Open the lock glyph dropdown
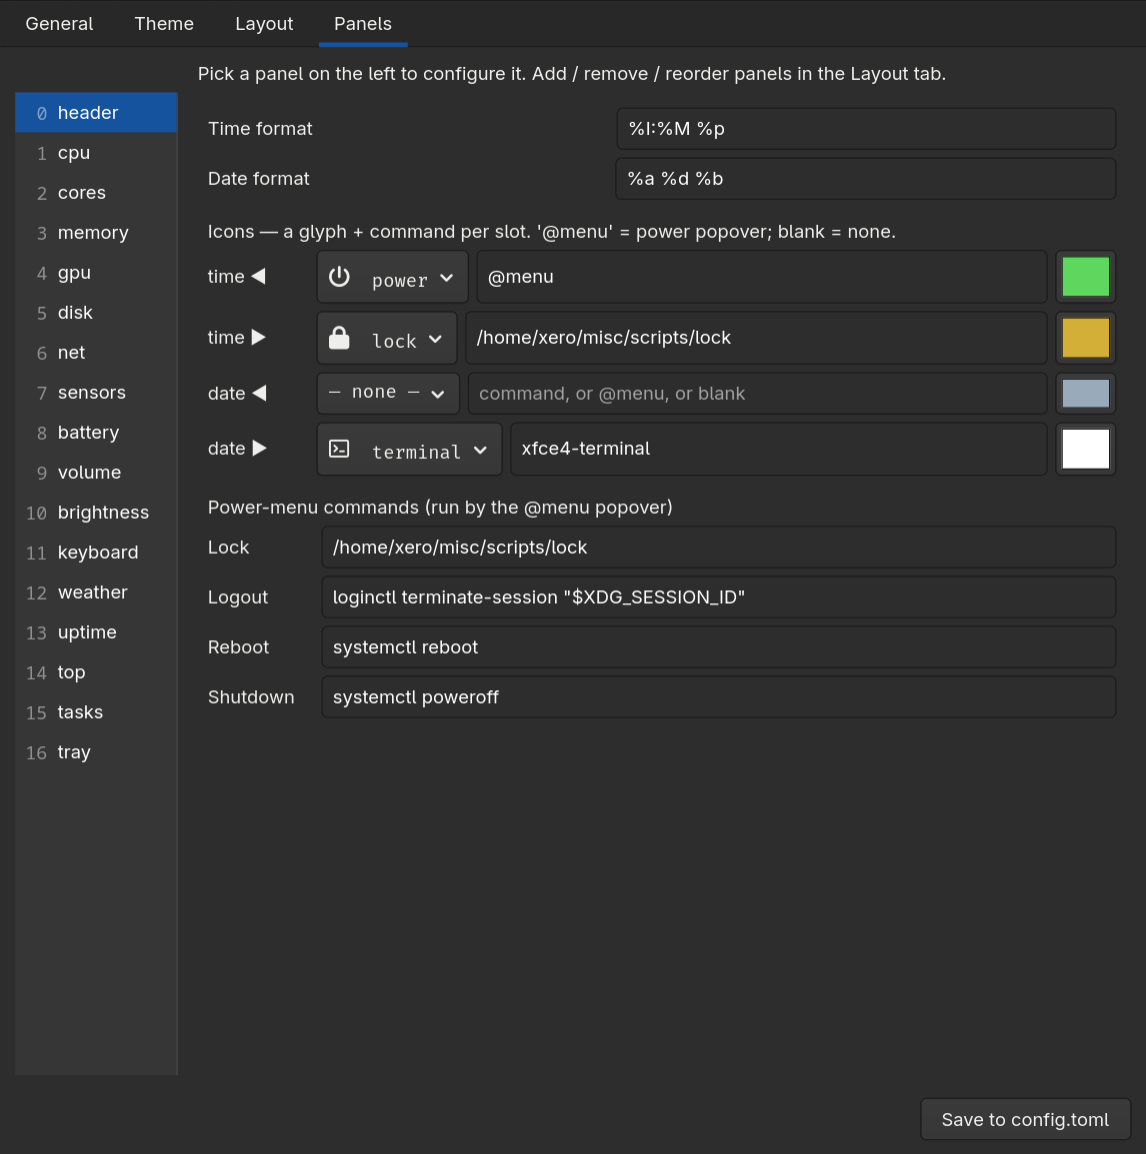The image size is (1146, 1154). click(x=387, y=338)
